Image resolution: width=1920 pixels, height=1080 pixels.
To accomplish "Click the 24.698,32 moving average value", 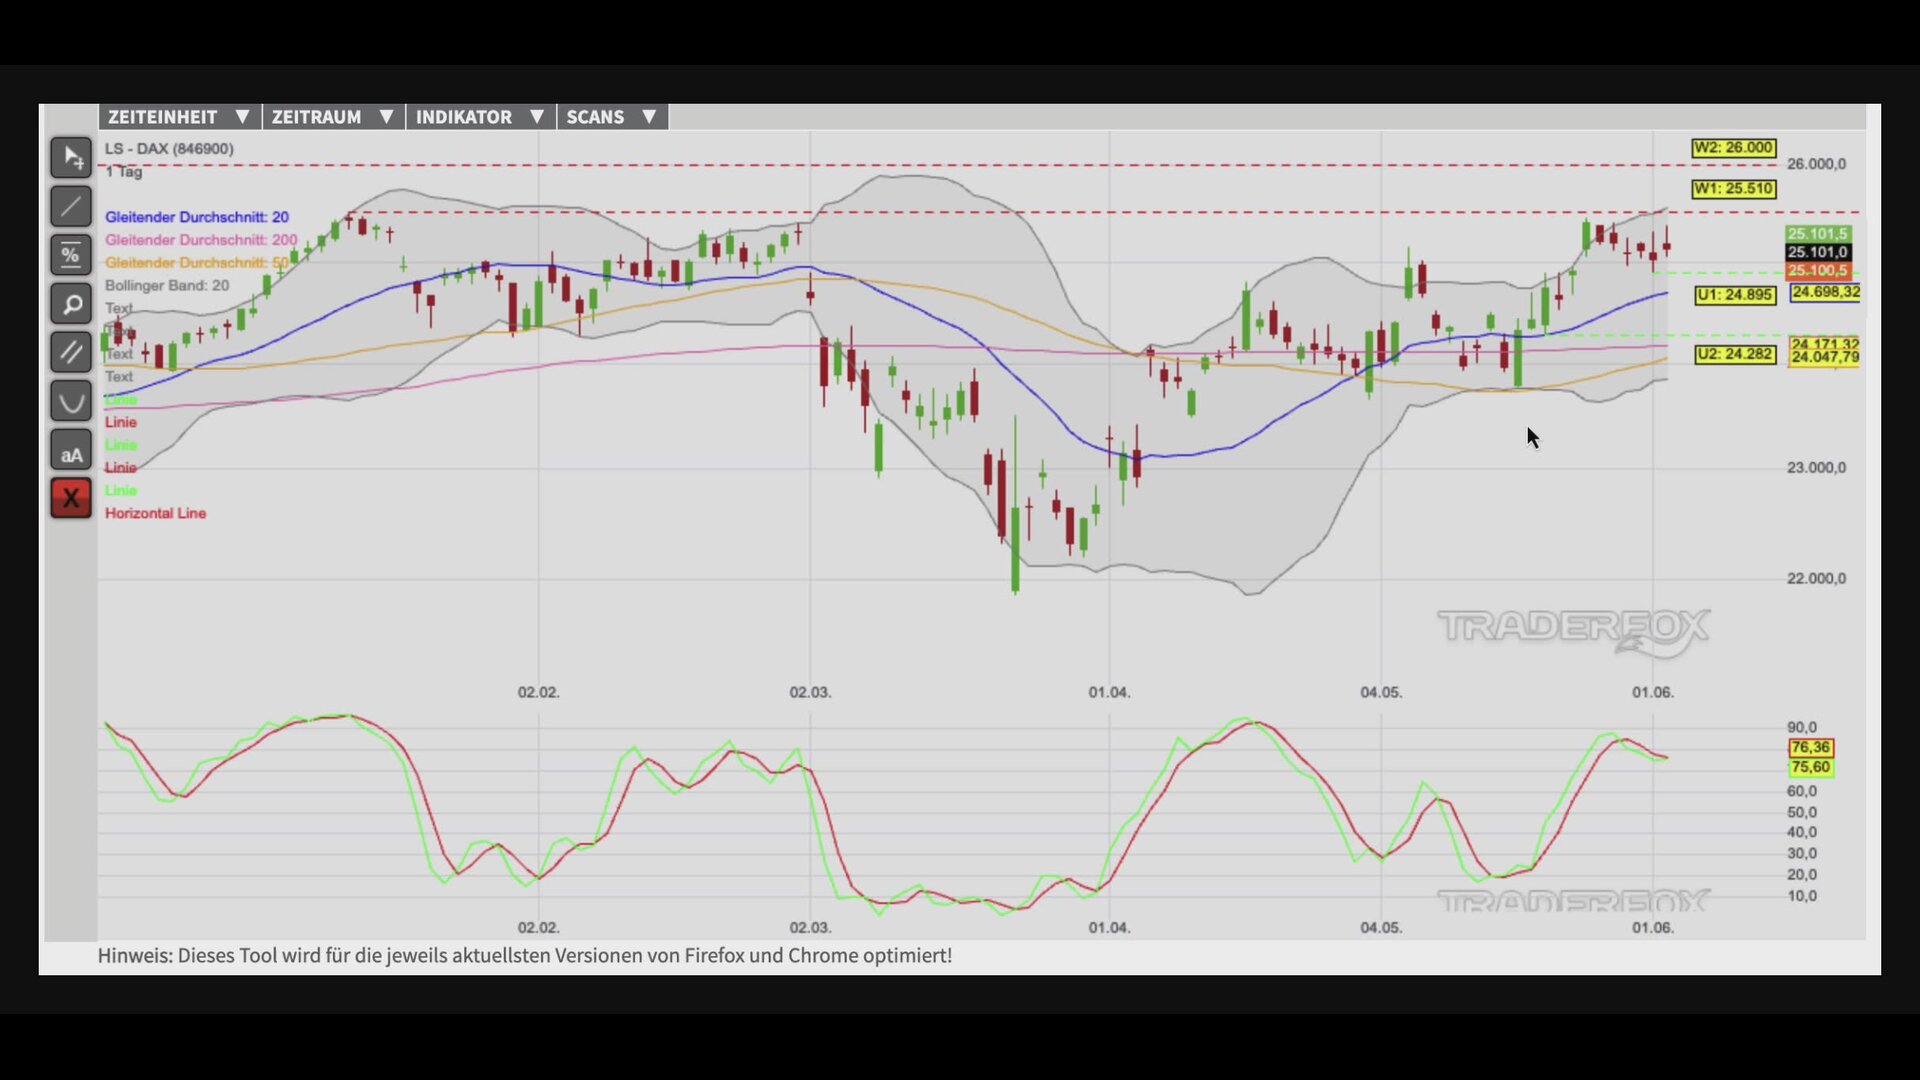I will [x=1825, y=292].
